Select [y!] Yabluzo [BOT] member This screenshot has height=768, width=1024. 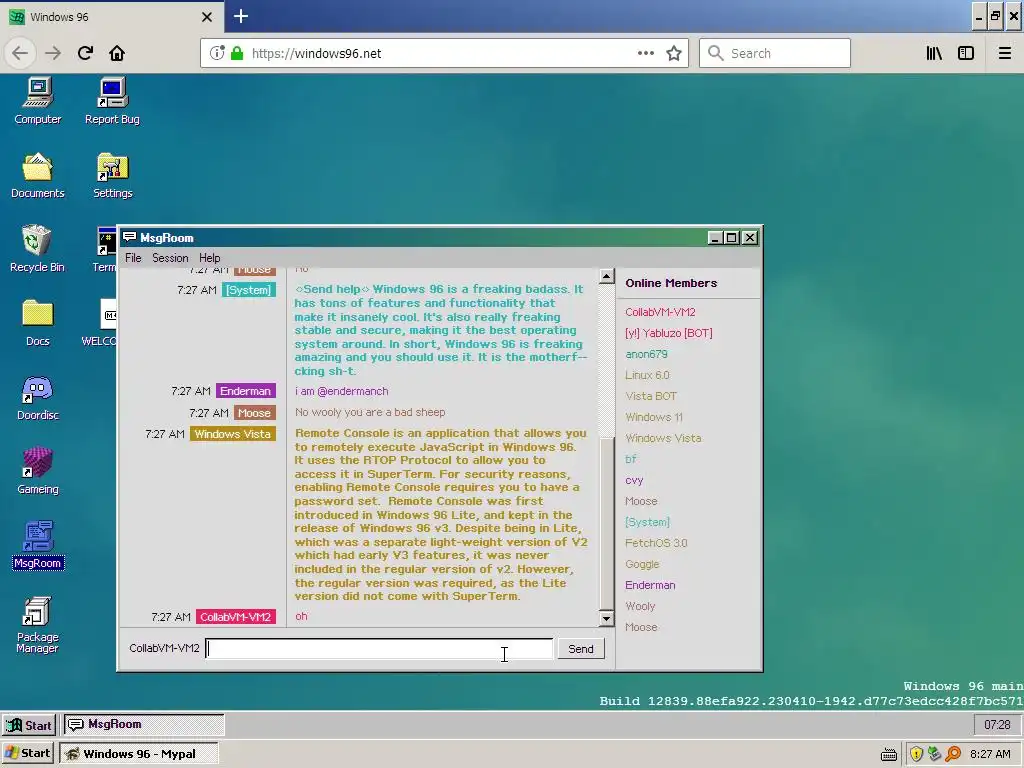coord(669,333)
